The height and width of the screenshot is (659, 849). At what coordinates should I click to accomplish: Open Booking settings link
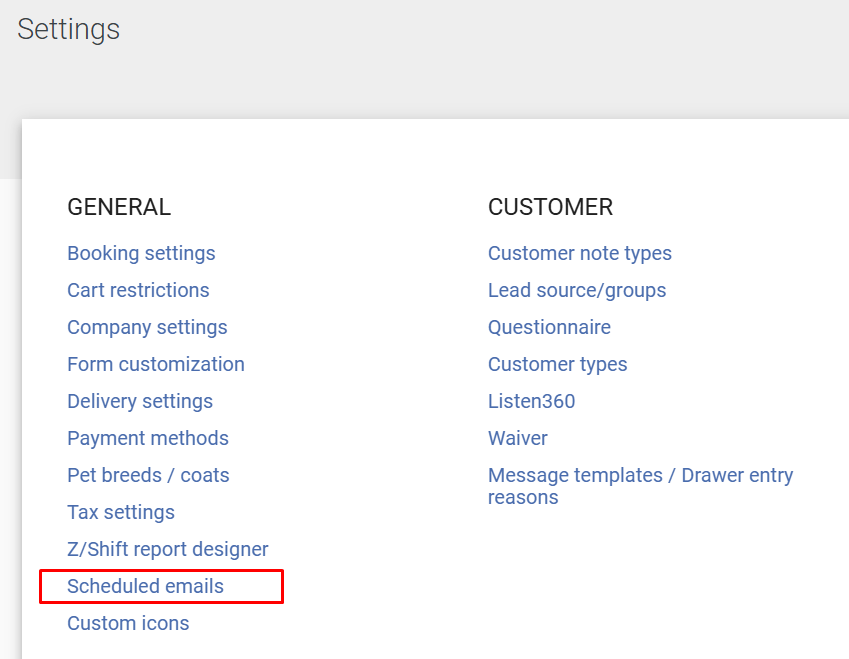tap(141, 253)
